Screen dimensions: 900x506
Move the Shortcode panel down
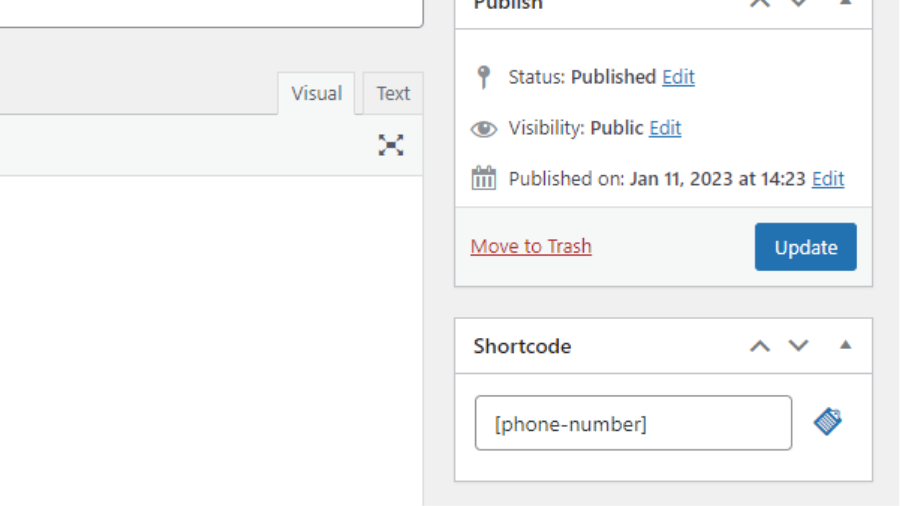[x=798, y=345]
